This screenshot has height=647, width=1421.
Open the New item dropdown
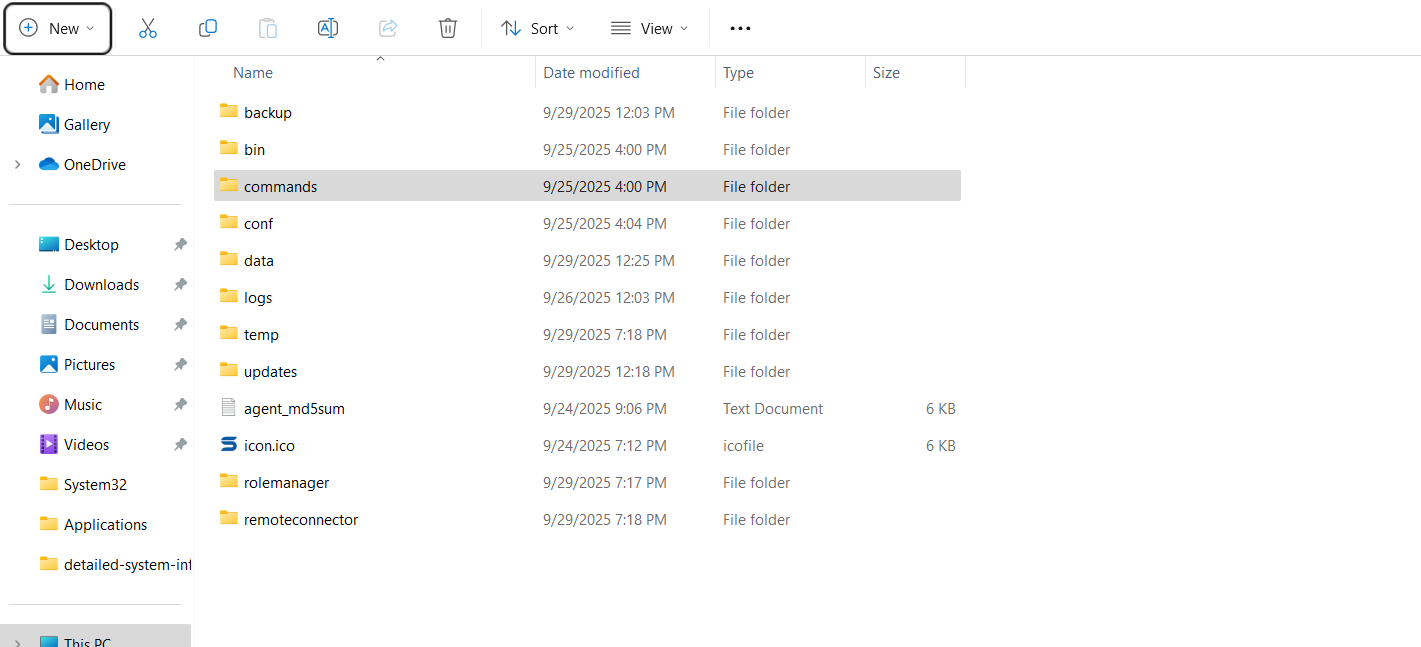click(x=57, y=28)
